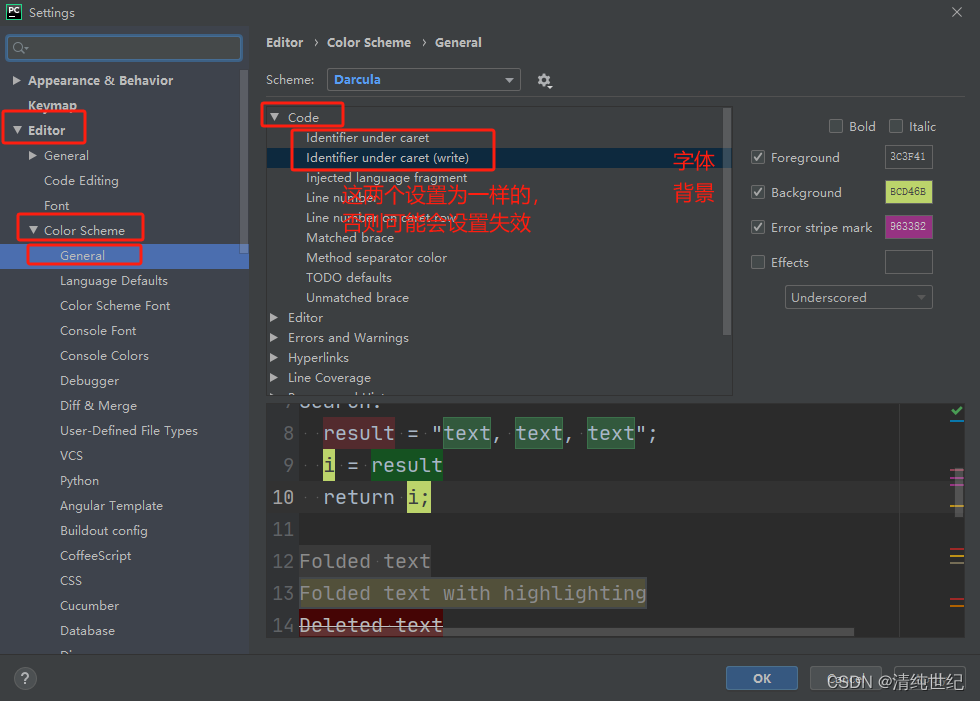
Task: Open CSS color settings
Action: [71, 580]
